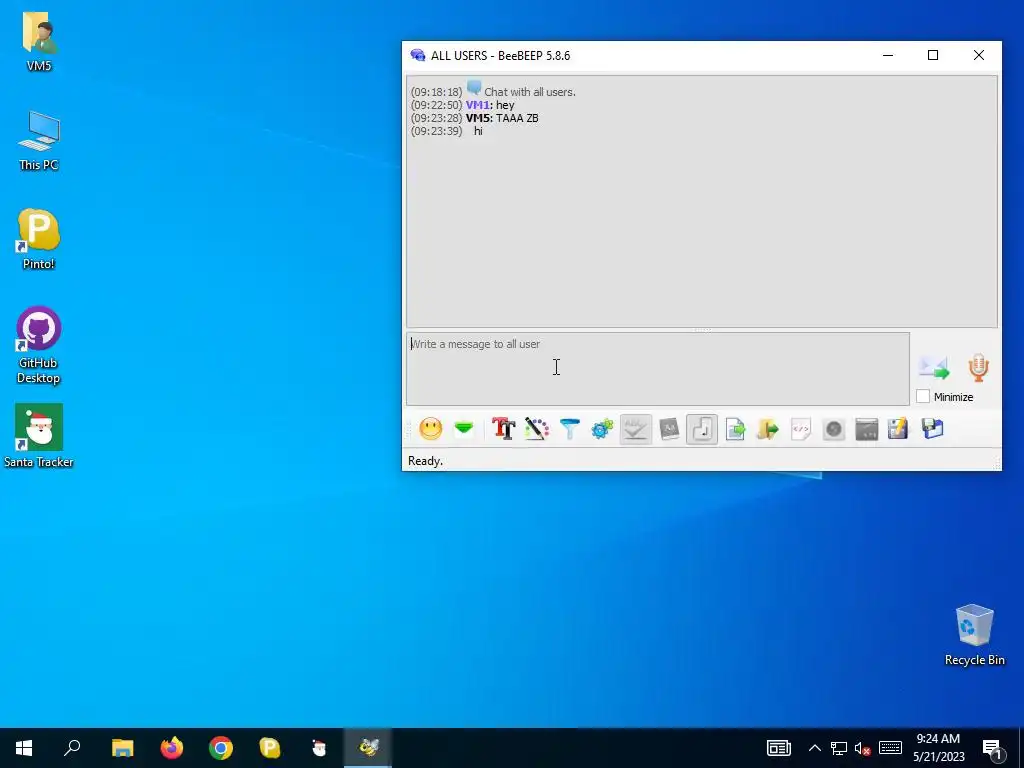The width and height of the screenshot is (1024, 768).
Task: Click the send folder arrow icon
Action: point(768,429)
